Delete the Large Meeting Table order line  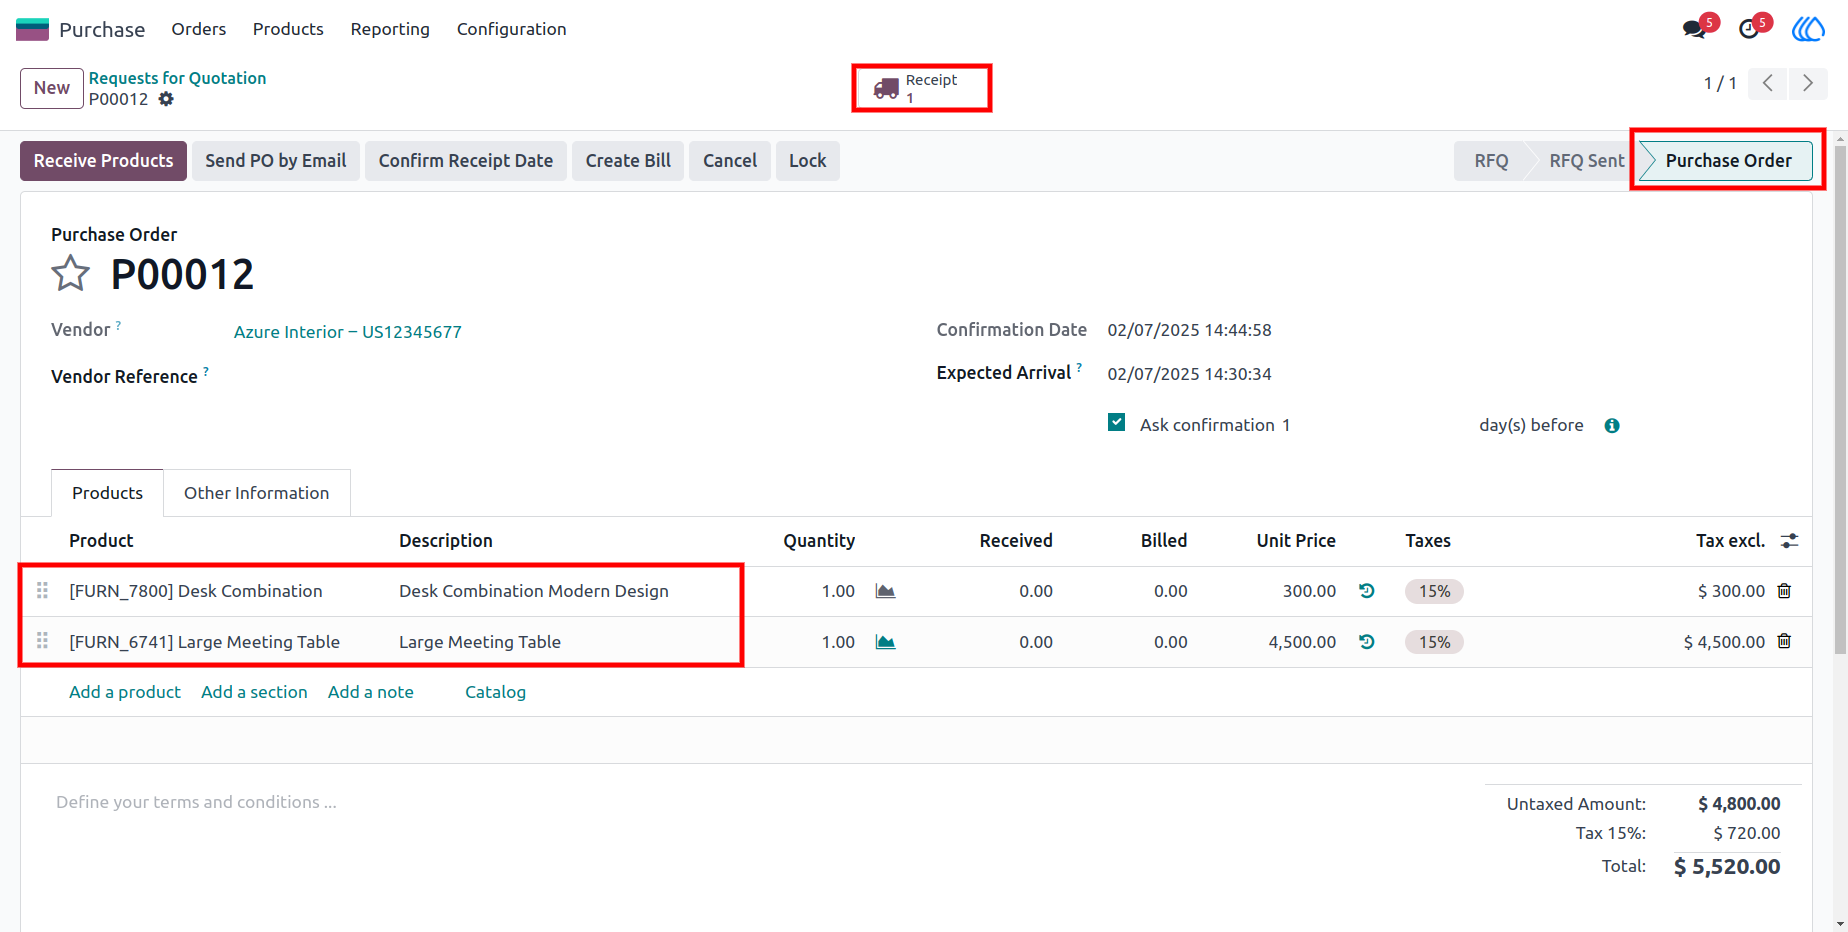point(1784,642)
